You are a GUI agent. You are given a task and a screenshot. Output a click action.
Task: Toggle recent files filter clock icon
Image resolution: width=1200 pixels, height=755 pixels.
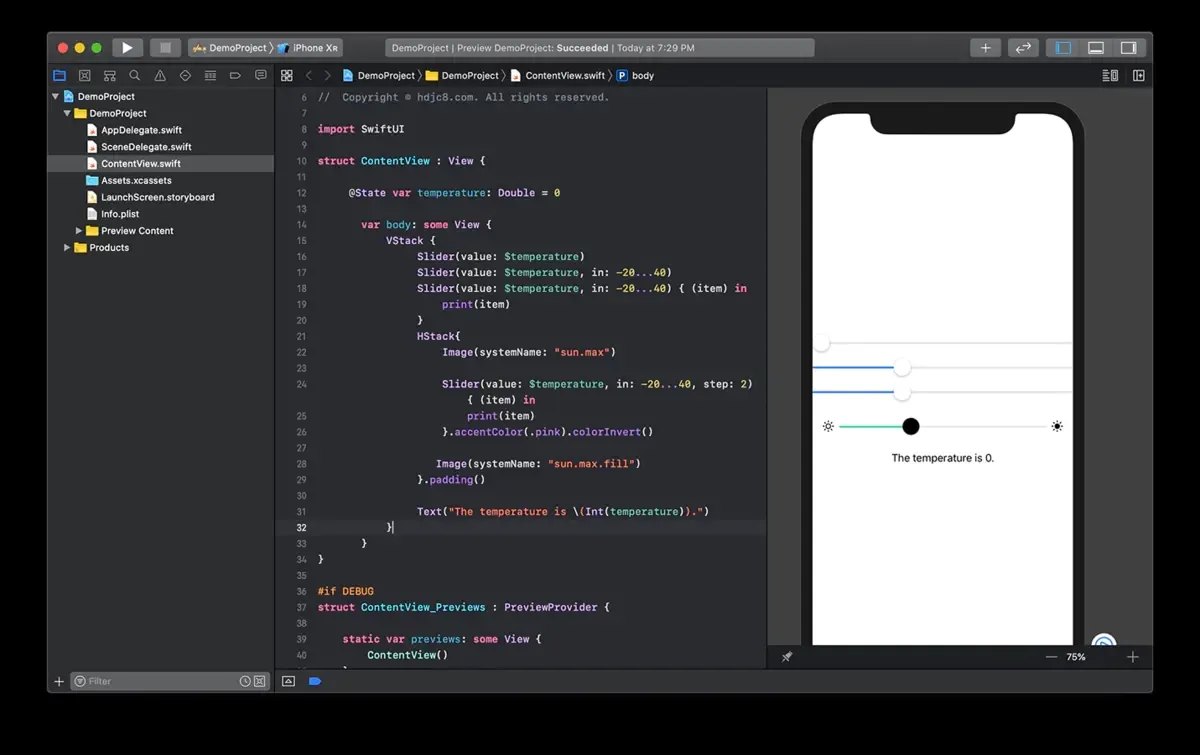(245, 681)
